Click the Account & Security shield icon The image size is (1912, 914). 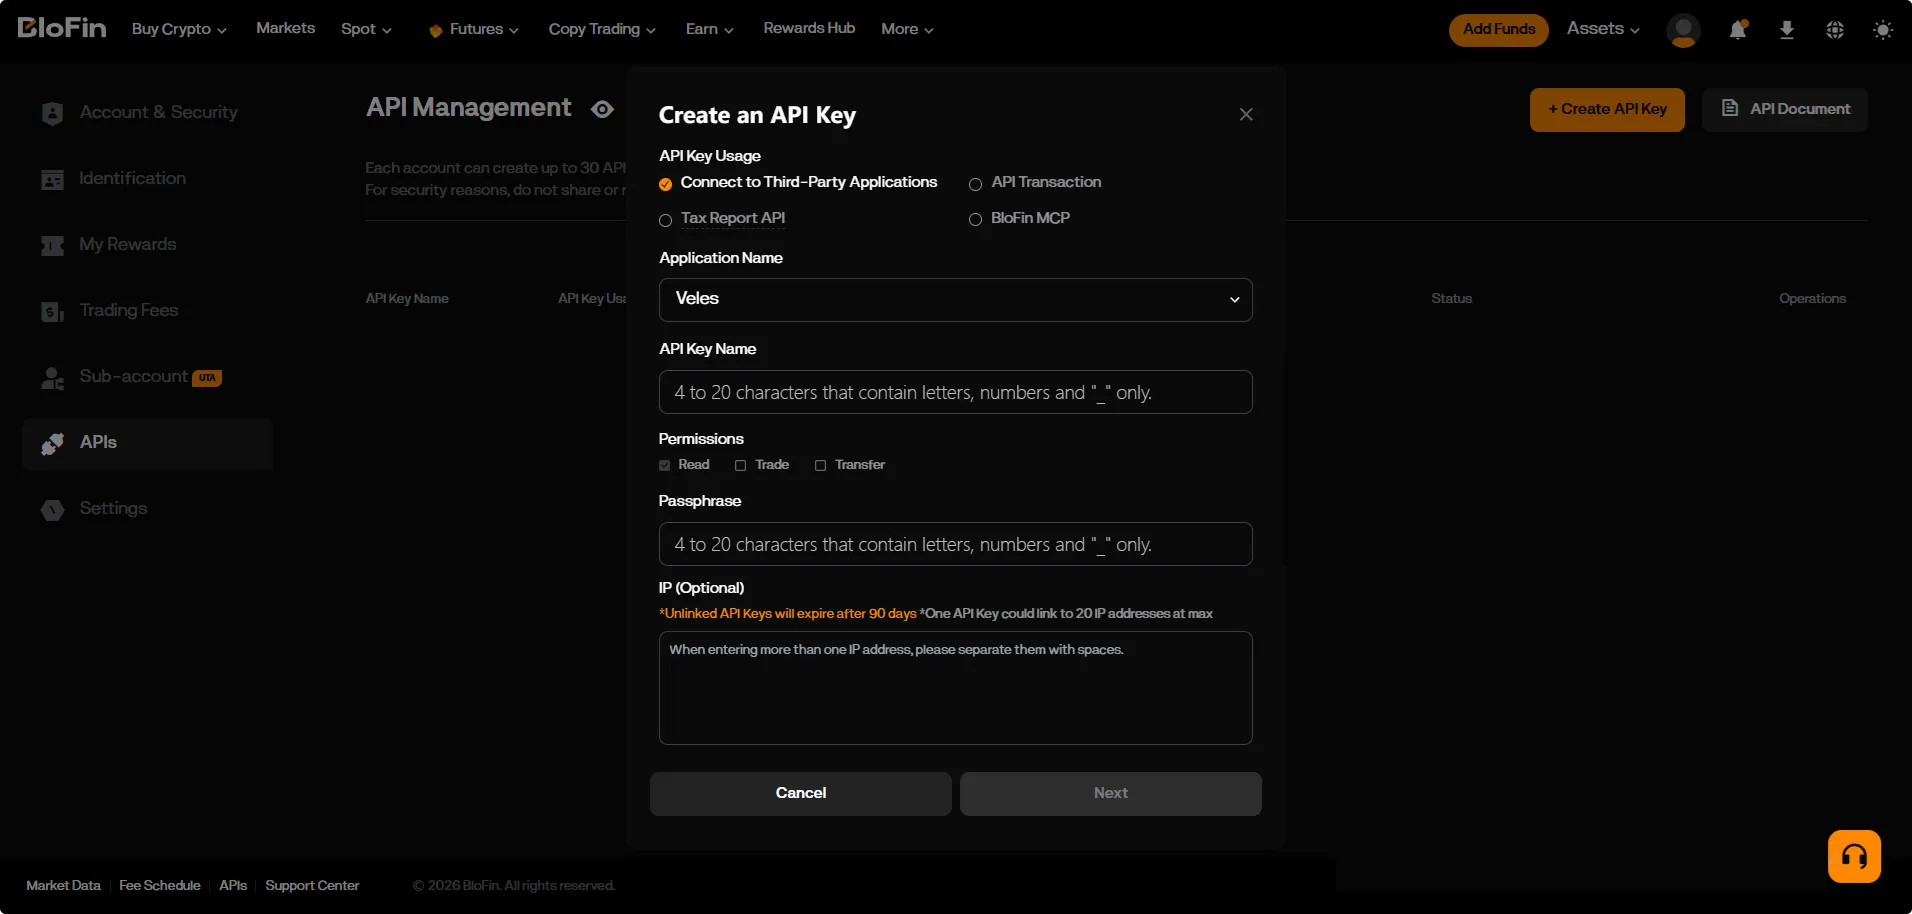tap(53, 113)
